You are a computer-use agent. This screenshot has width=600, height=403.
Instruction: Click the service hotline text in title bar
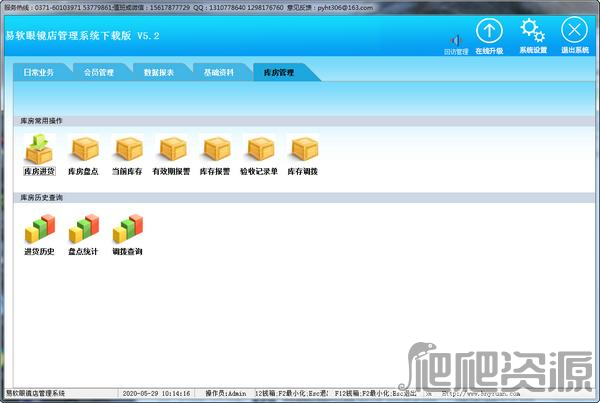[59, 7]
